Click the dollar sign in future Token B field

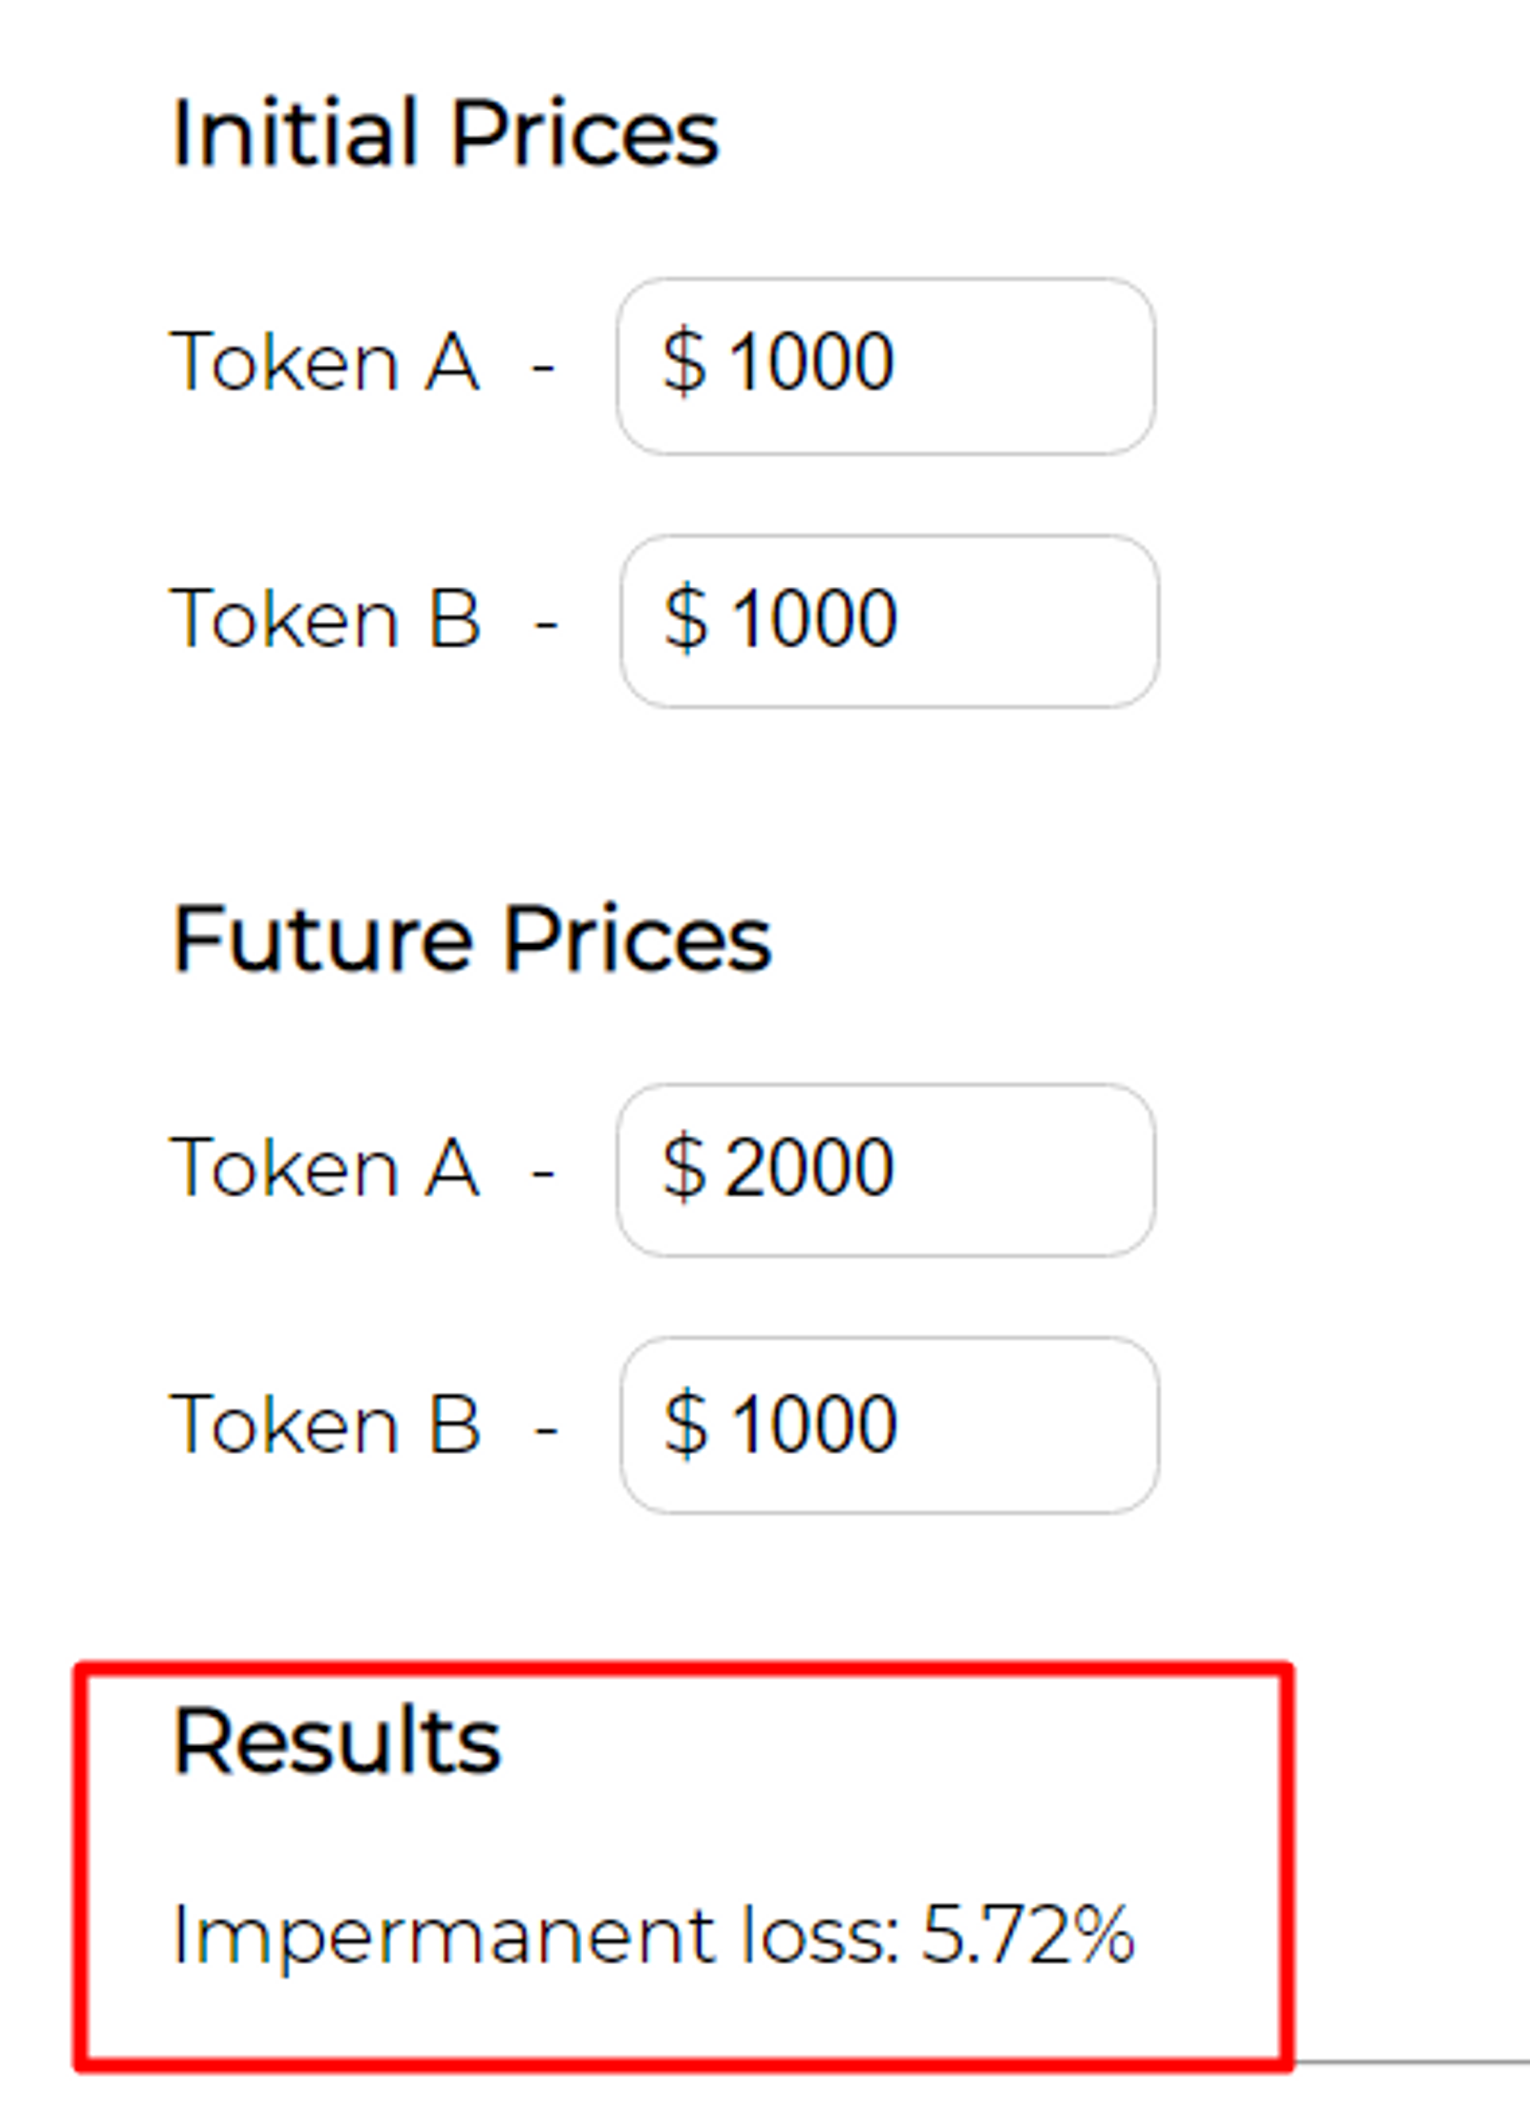[686, 1424]
